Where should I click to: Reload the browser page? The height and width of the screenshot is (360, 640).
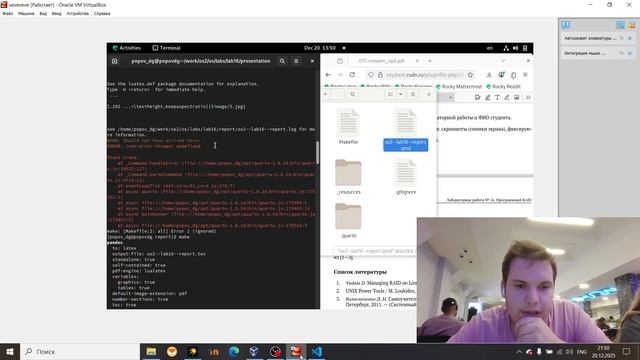click(352, 75)
